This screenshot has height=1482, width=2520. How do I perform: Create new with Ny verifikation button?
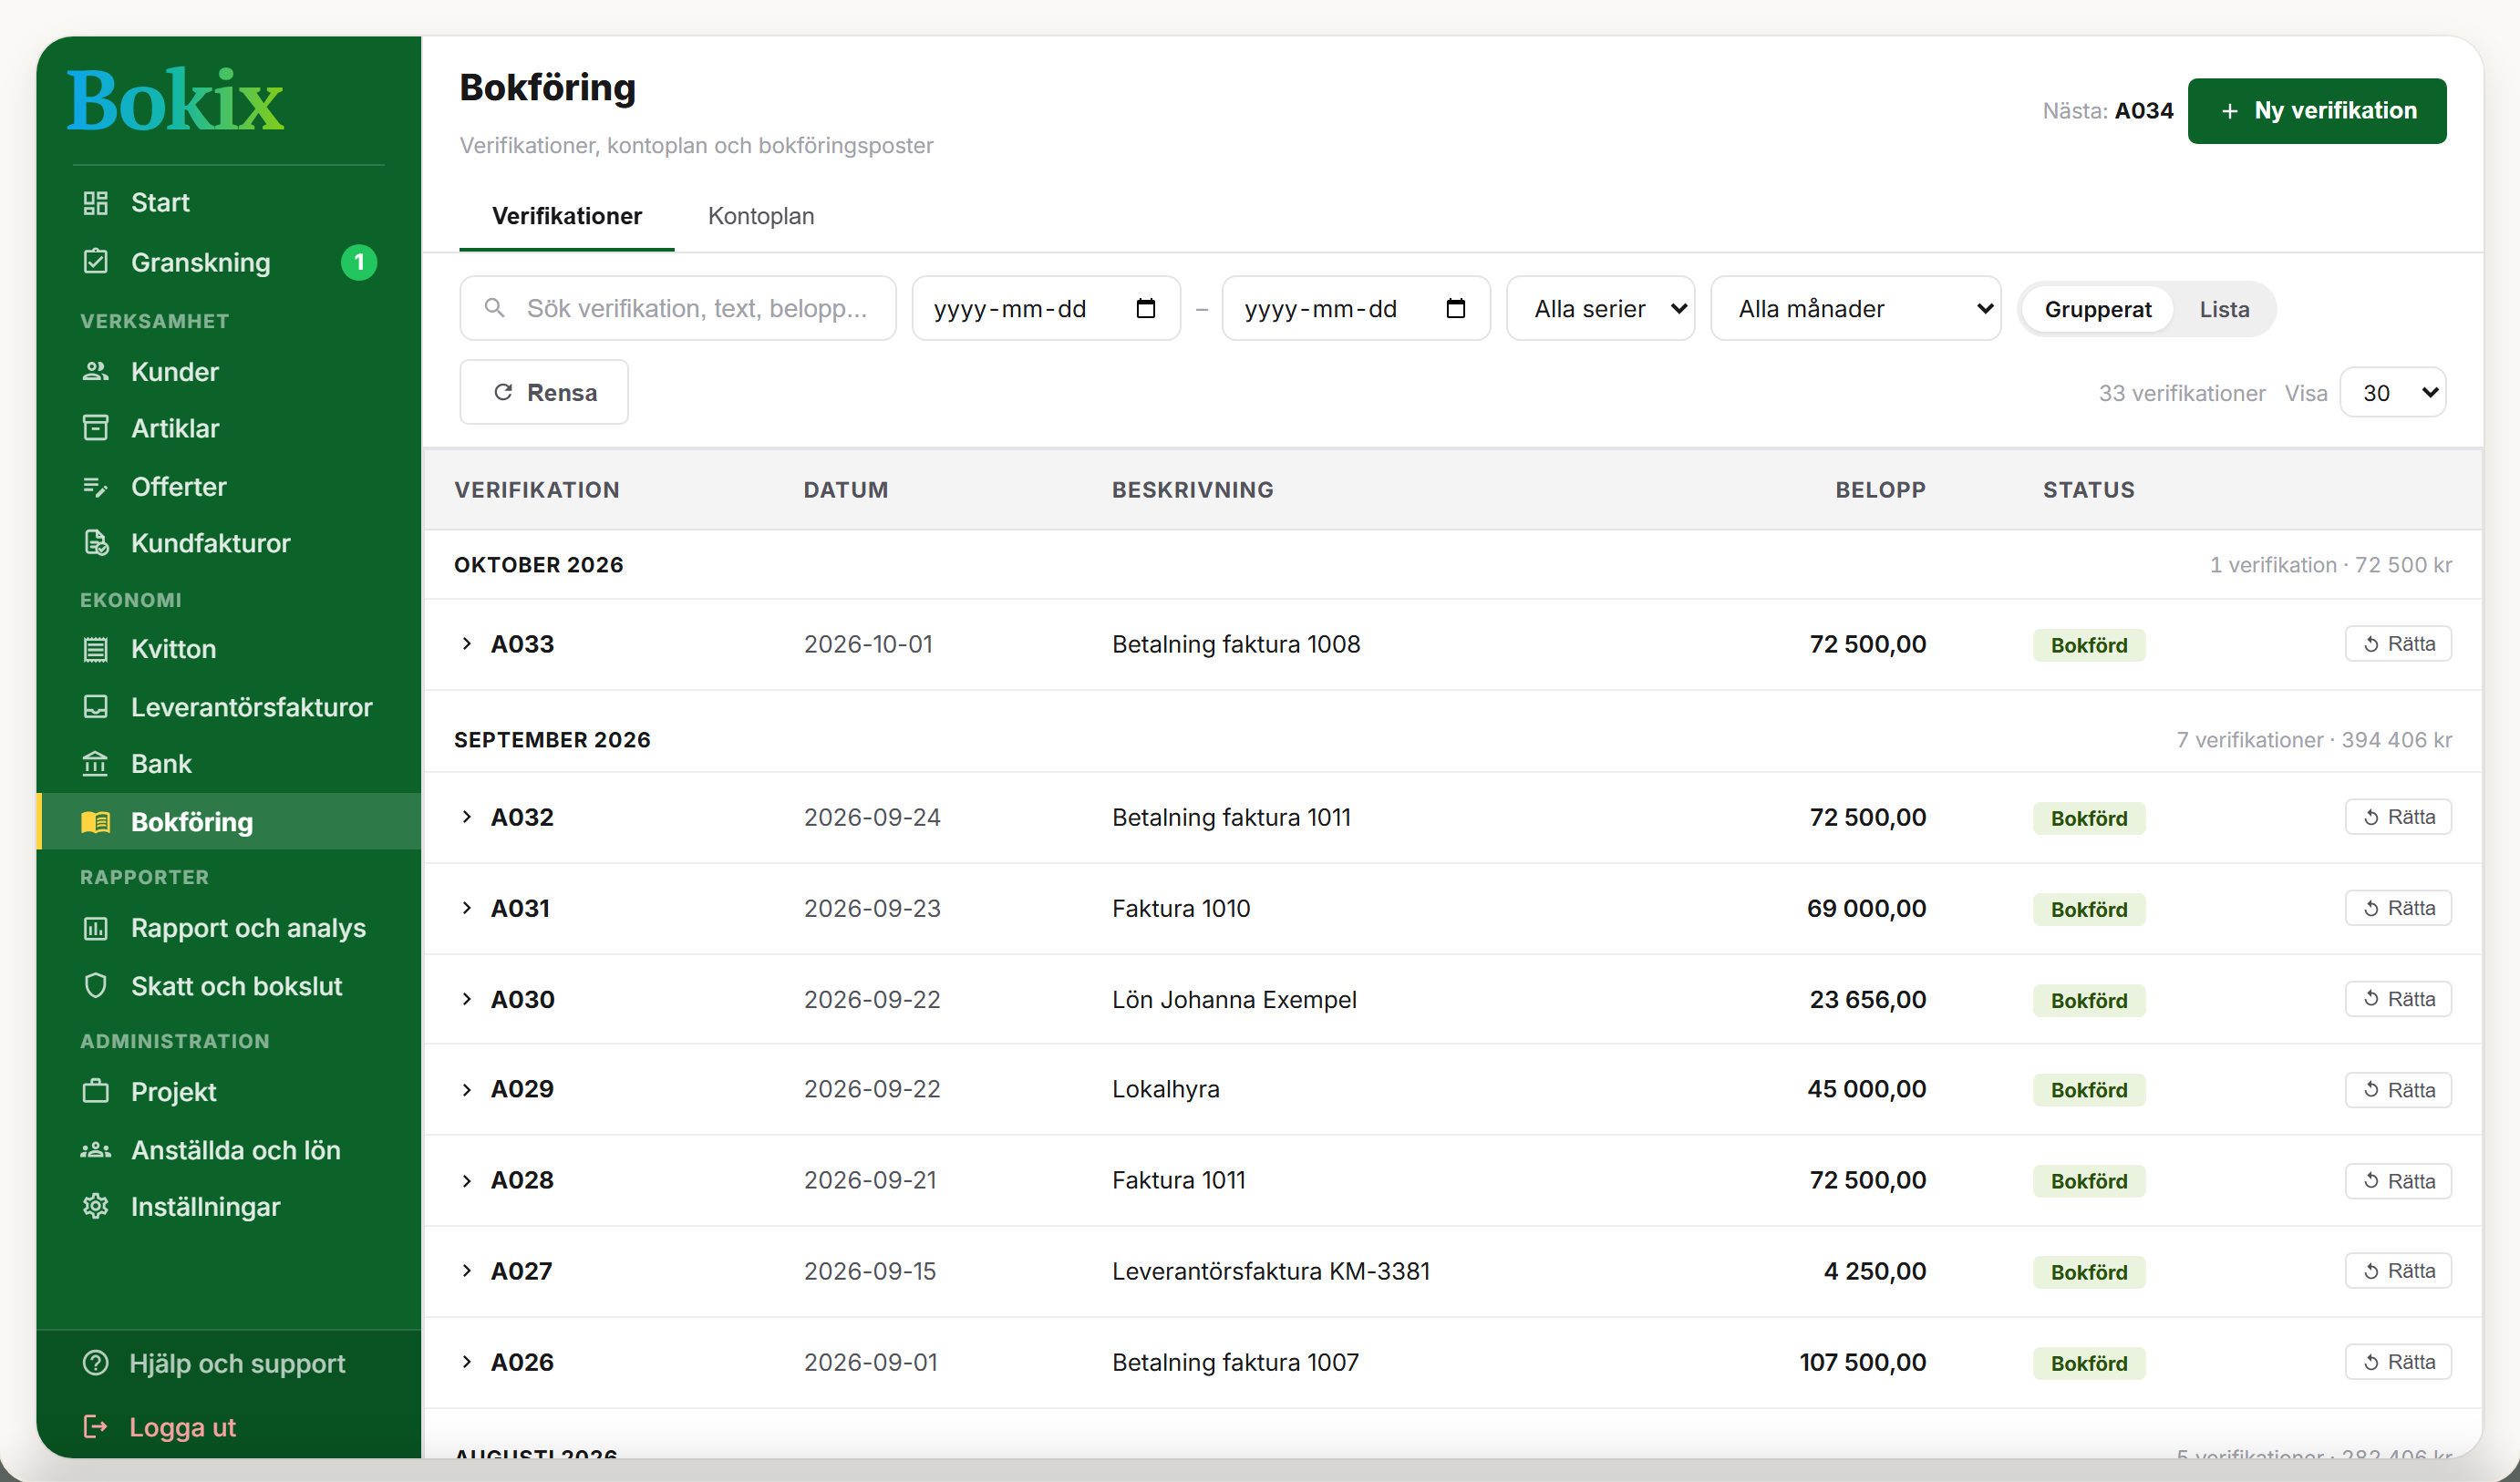tap(2316, 111)
